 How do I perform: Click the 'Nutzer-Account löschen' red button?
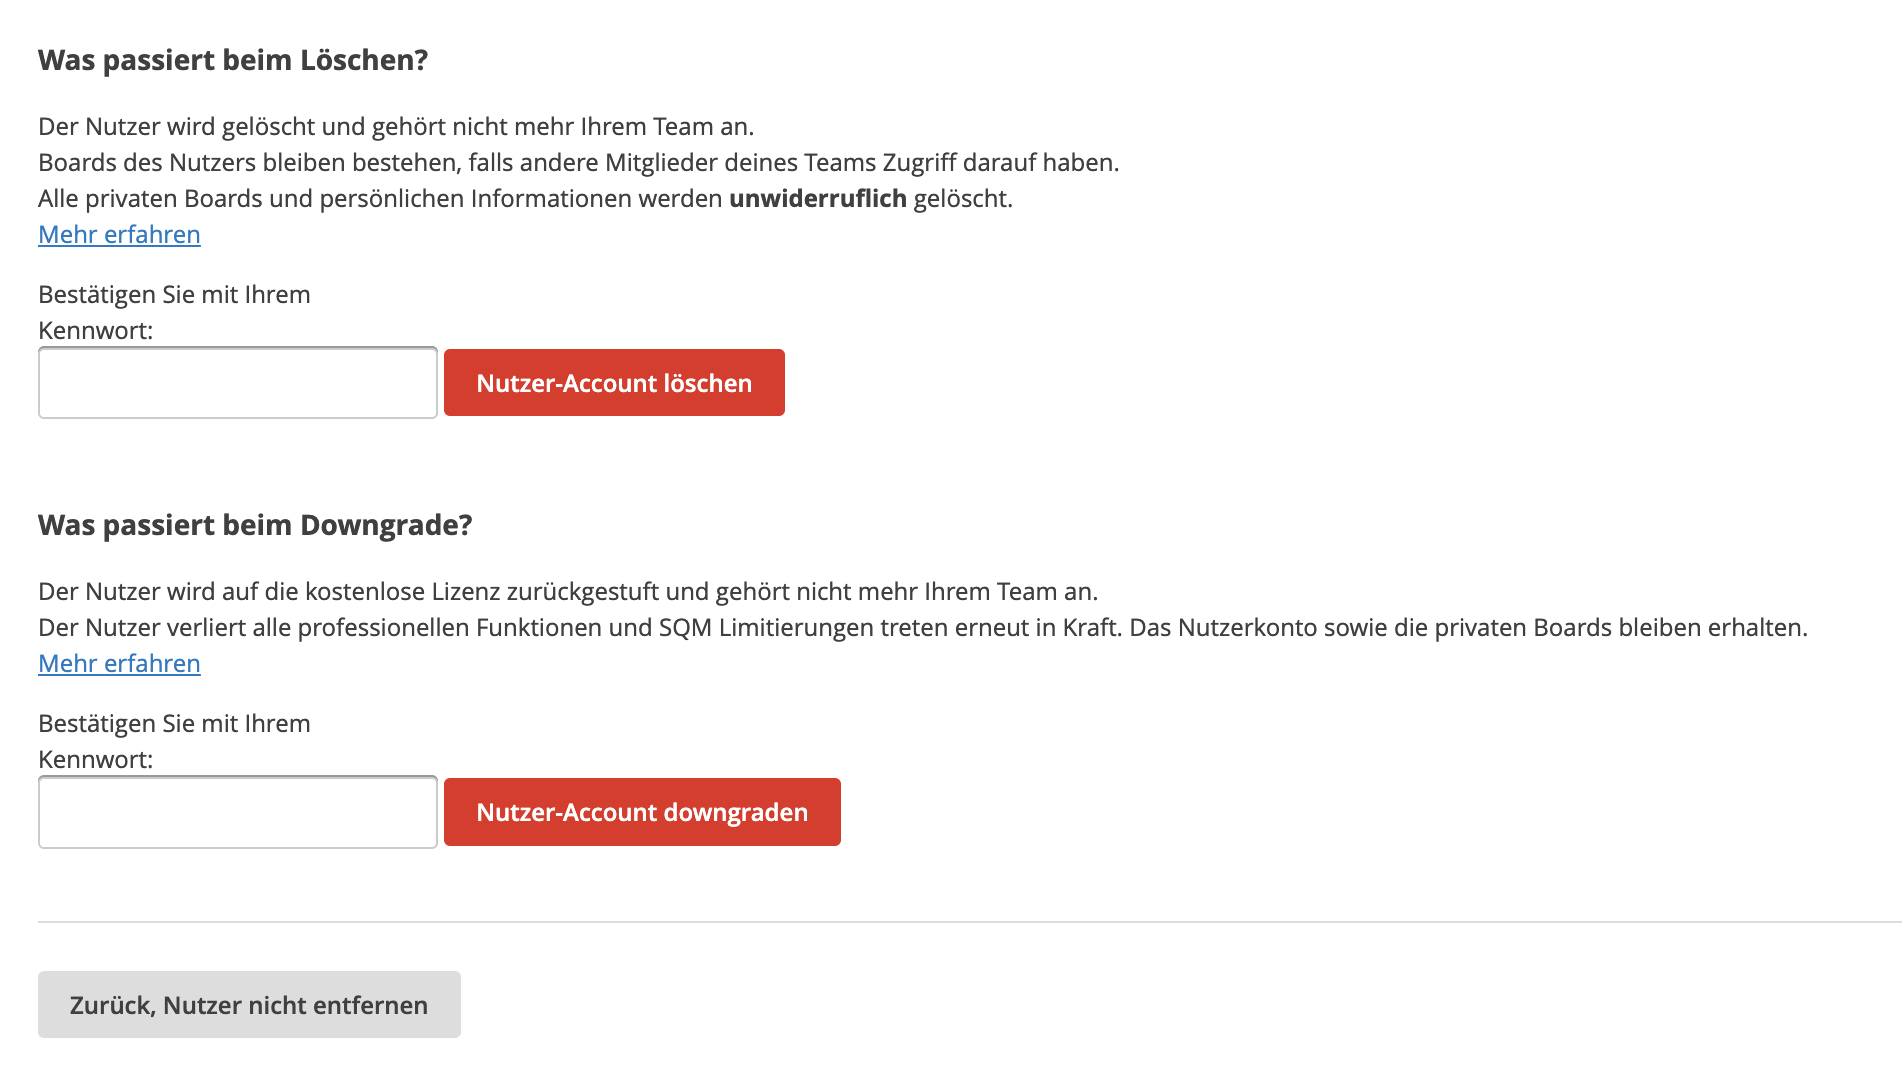click(614, 383)
